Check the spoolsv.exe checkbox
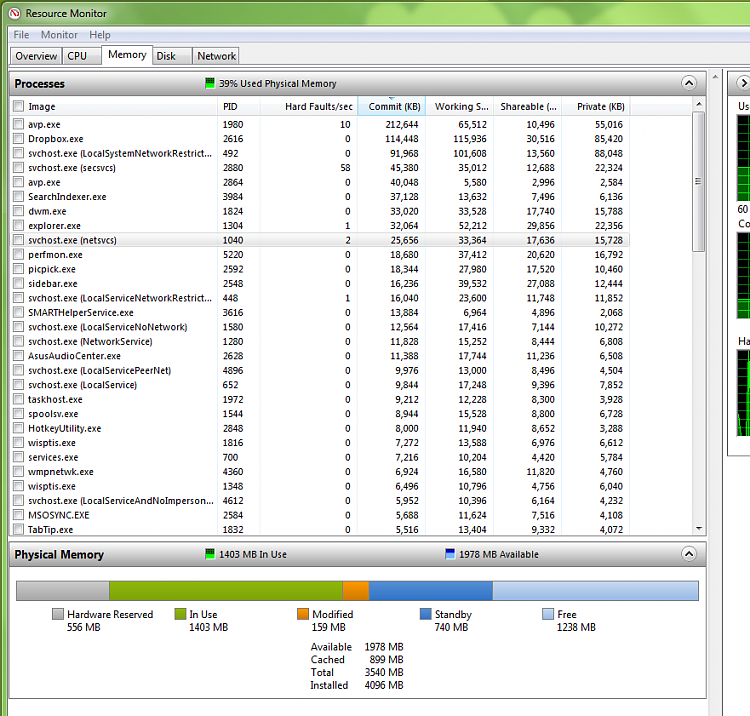 pyautogui.click(x=18, y=414)
